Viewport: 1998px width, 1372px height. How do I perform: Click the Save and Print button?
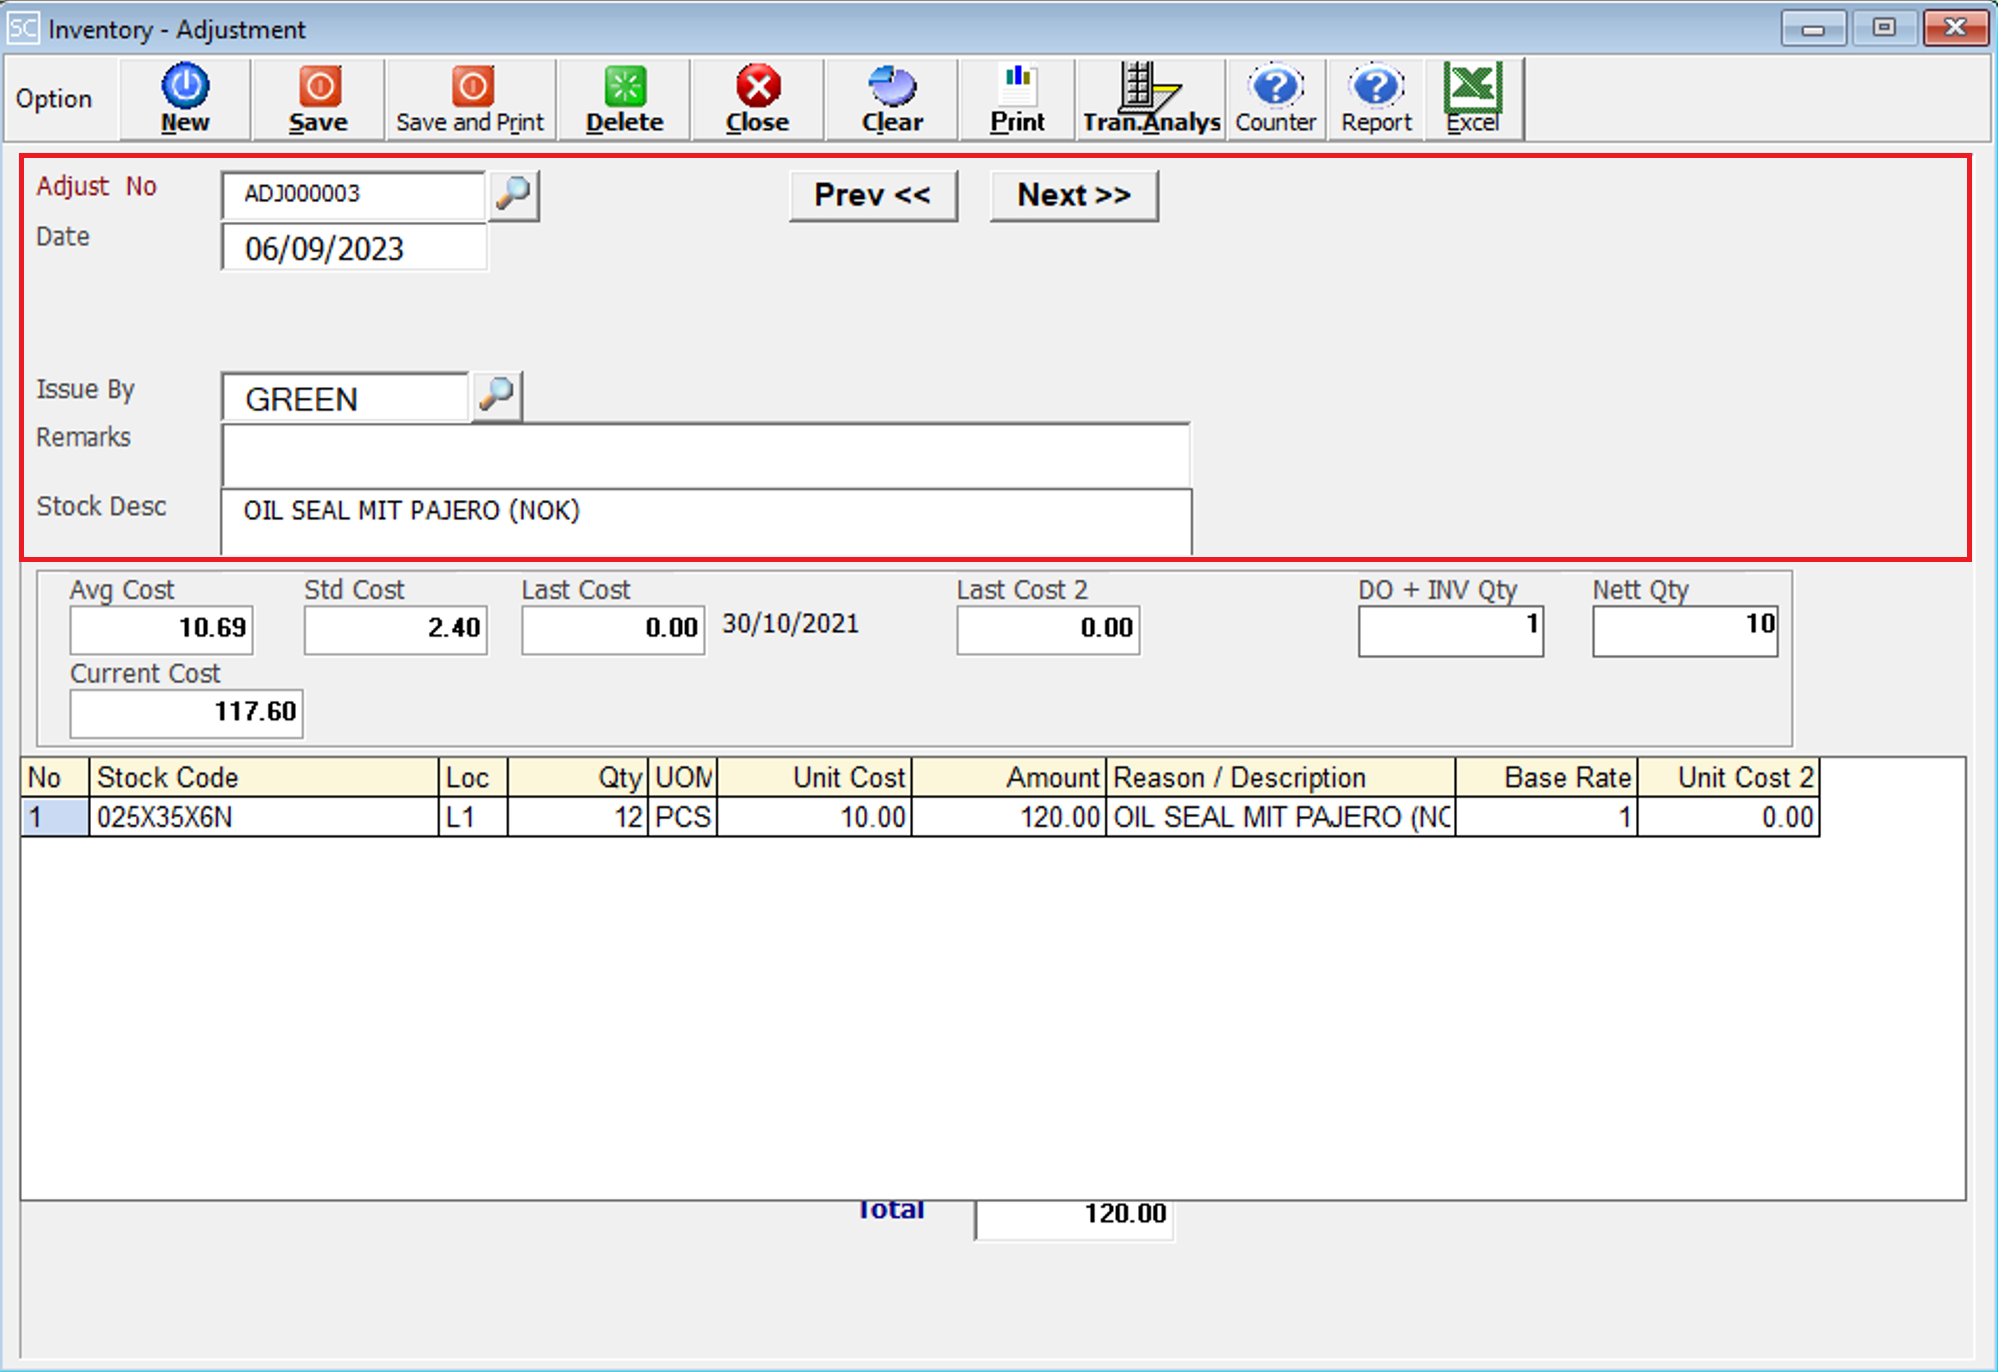[x=470, y=98]
